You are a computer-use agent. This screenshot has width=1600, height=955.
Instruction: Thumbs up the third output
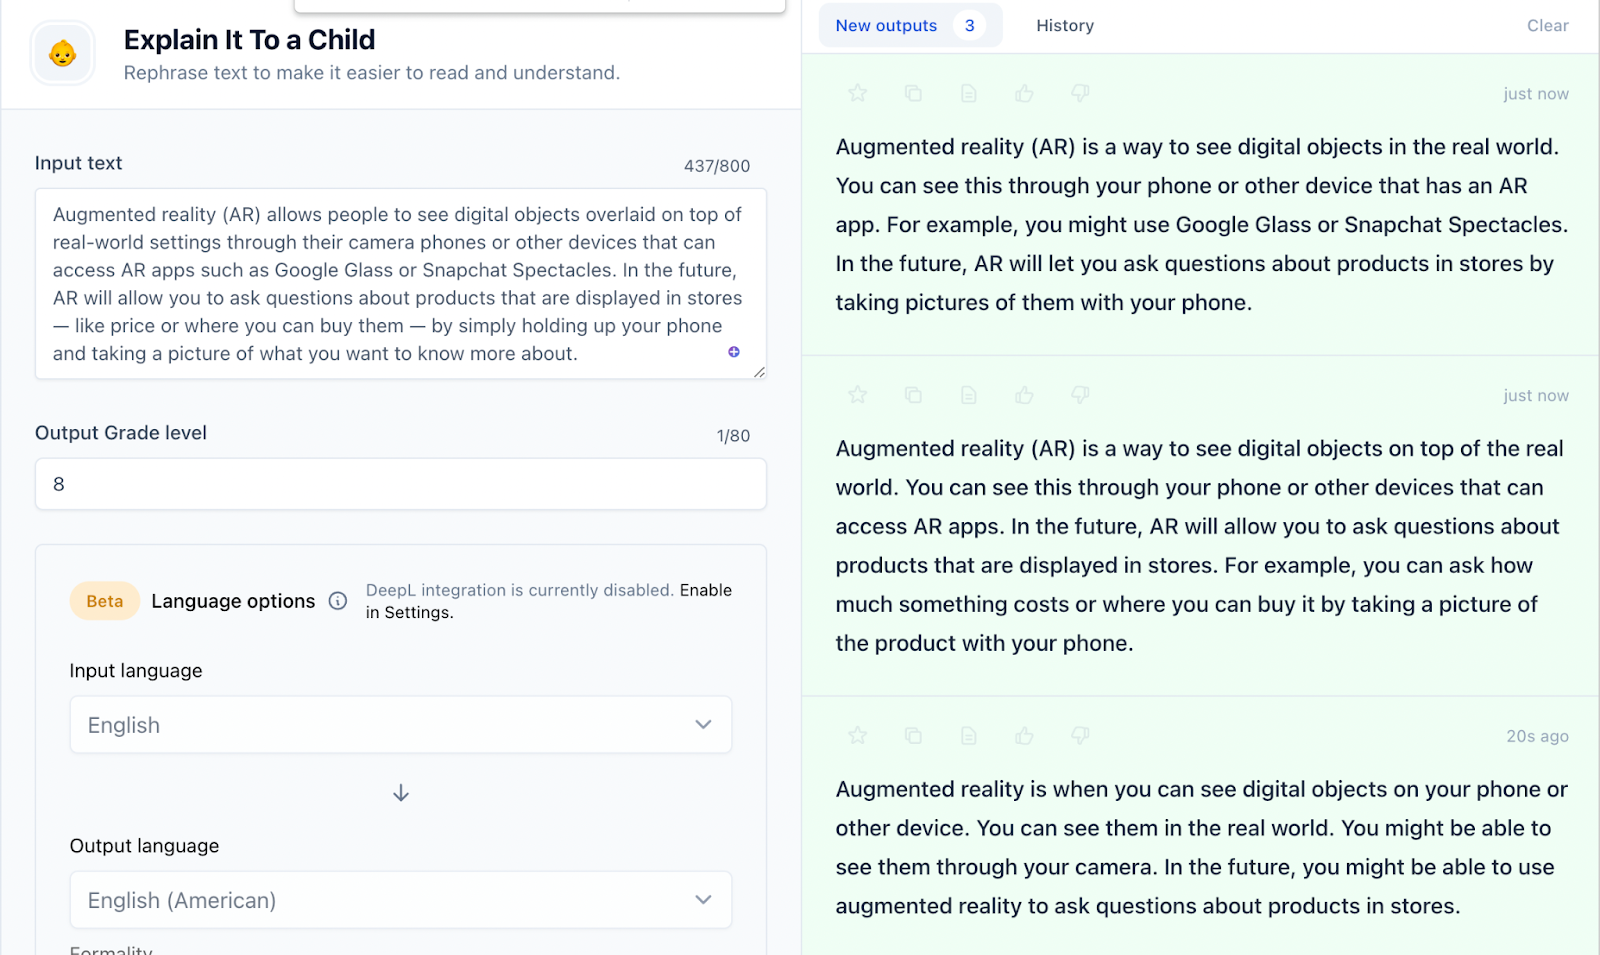(x=1024, y=736)
